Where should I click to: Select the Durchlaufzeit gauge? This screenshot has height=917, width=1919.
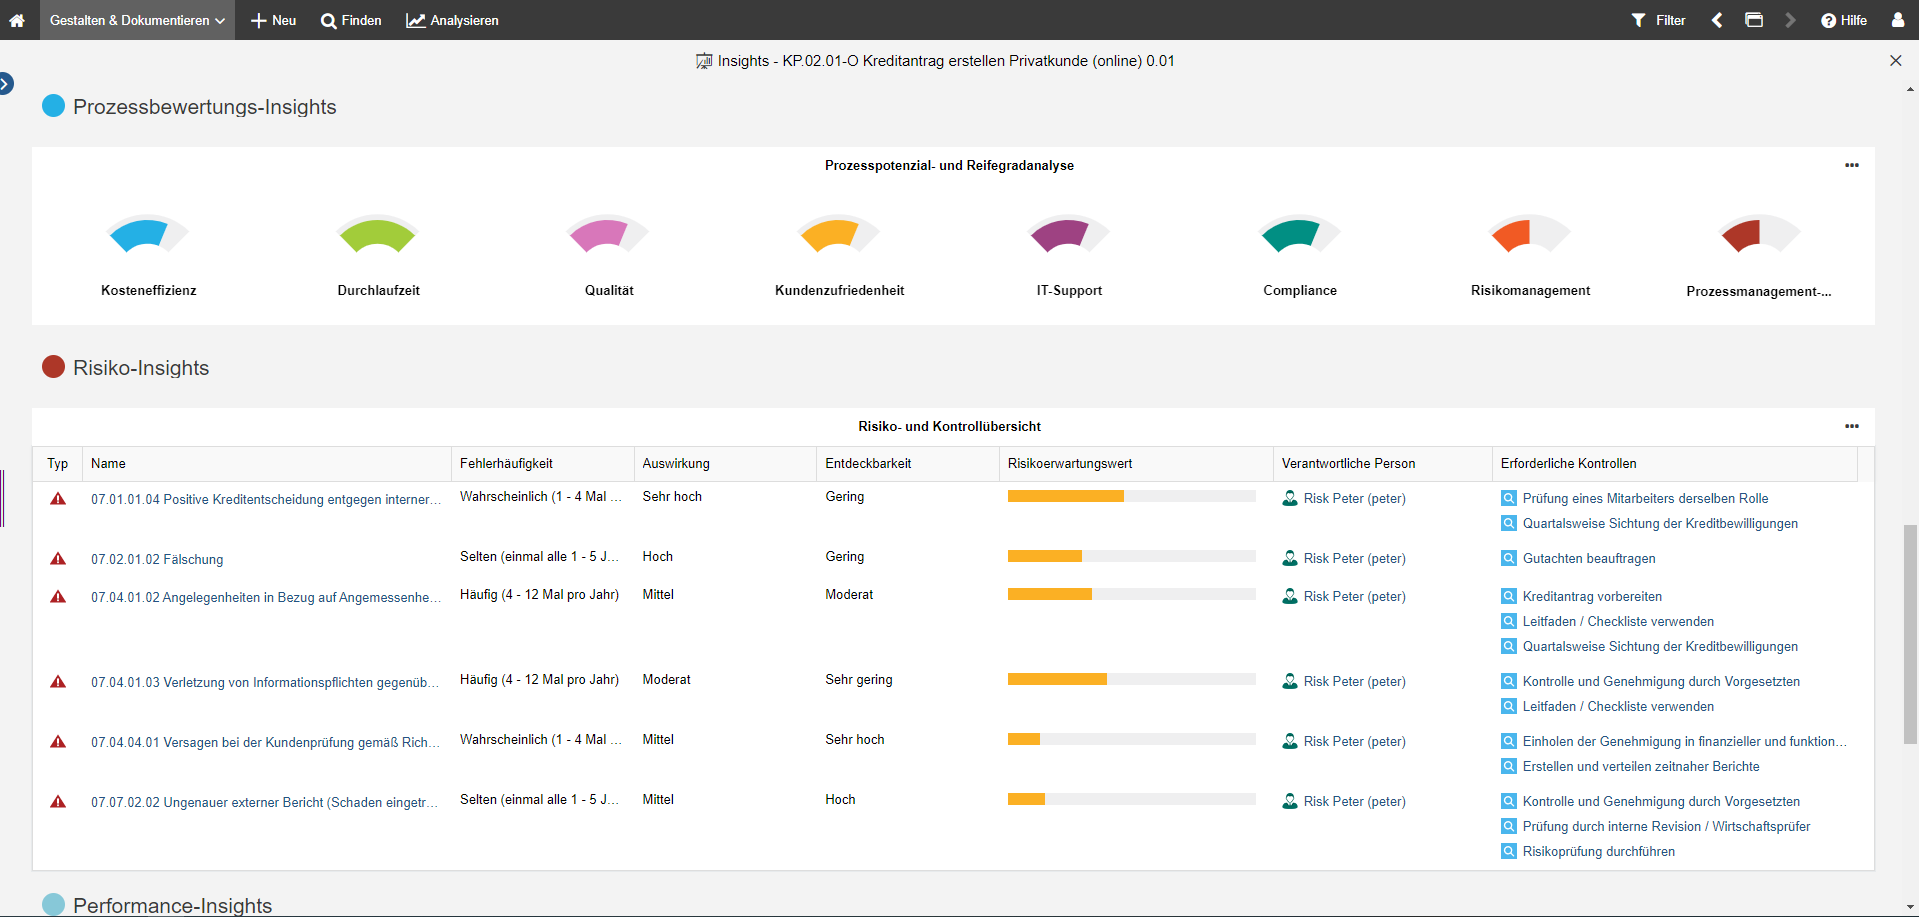click(378, 235)
